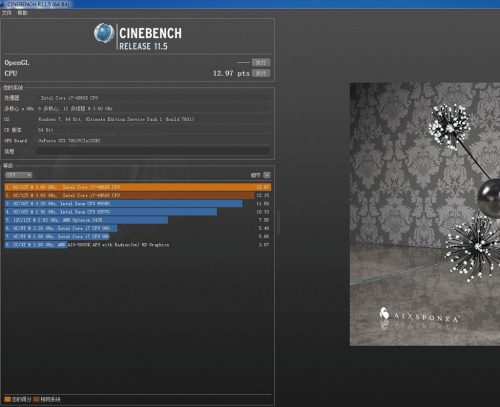The image size is (500, 407).
Task: Run the CPU benchmark test
Action: pos(261,73)
